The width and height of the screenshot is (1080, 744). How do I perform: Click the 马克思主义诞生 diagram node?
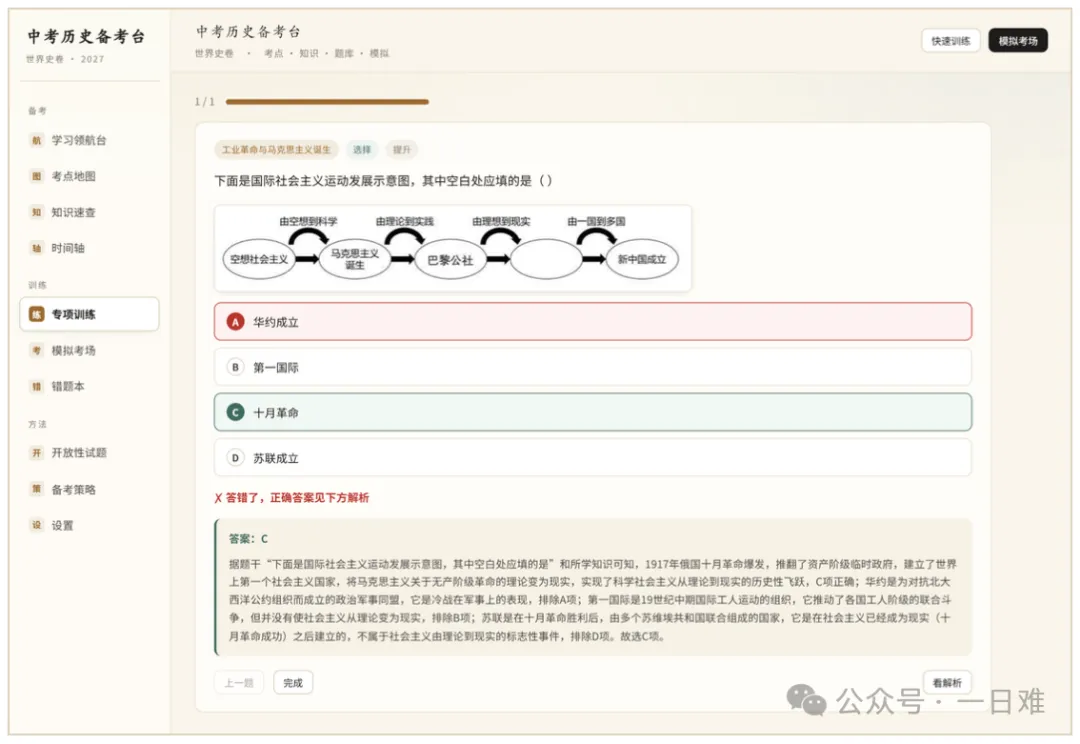355,260
